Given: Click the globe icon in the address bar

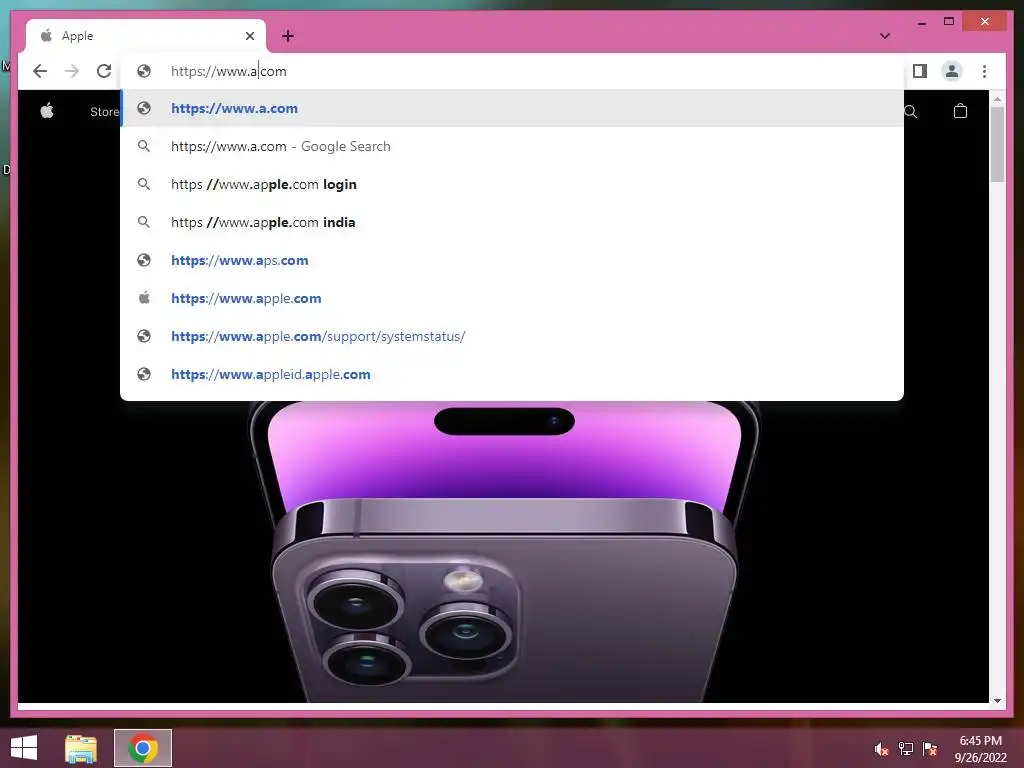Looking at the screenshot, I should [144, 71].
